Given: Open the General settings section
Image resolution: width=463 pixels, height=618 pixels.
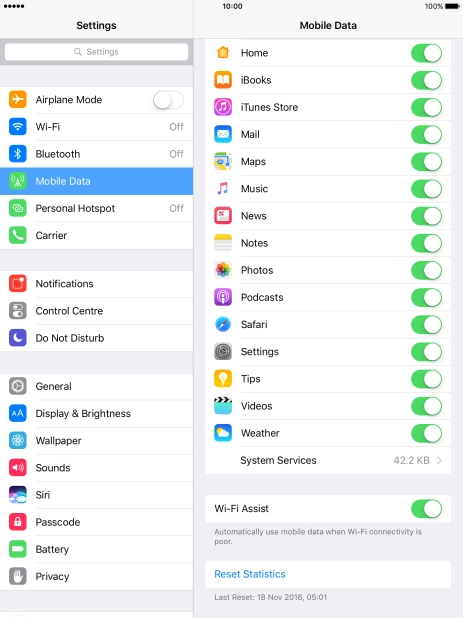Looking at the screenshot, I should [x=97, y=386].
